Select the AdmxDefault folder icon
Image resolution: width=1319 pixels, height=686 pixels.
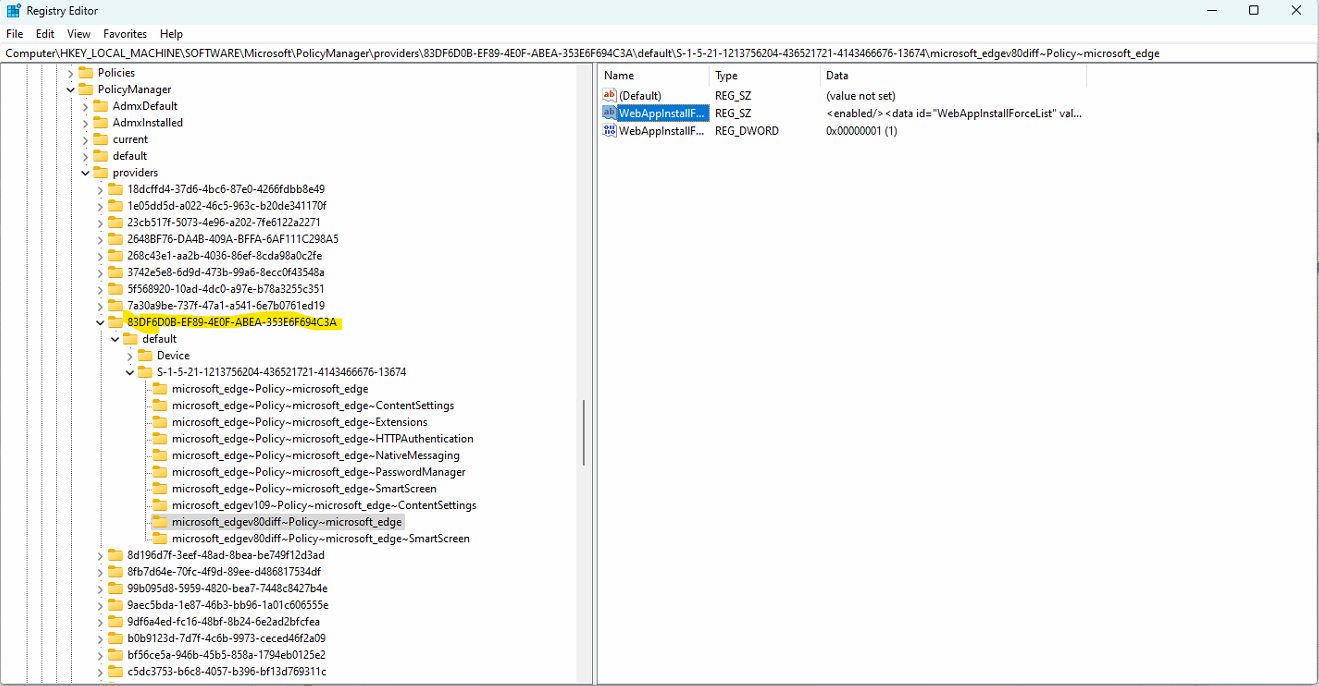pos(101,106)
